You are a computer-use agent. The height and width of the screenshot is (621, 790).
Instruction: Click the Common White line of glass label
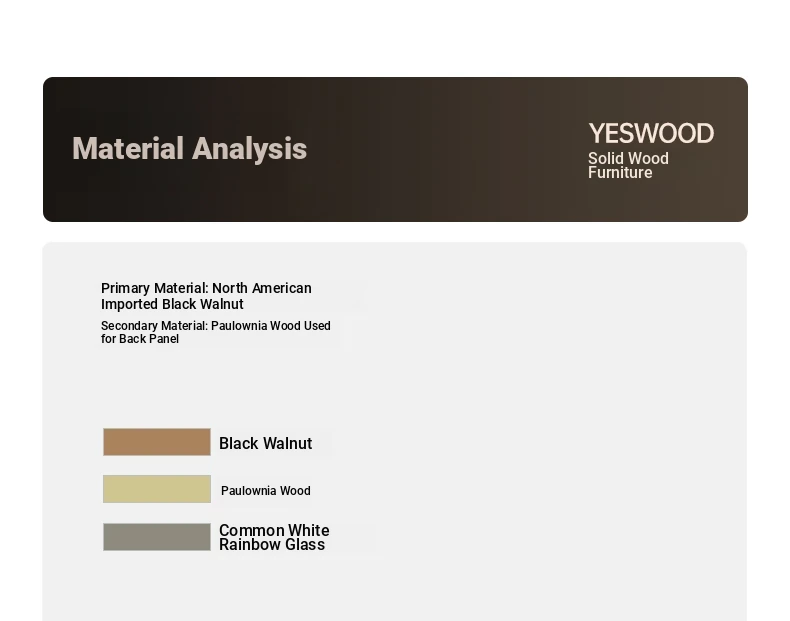274,530
